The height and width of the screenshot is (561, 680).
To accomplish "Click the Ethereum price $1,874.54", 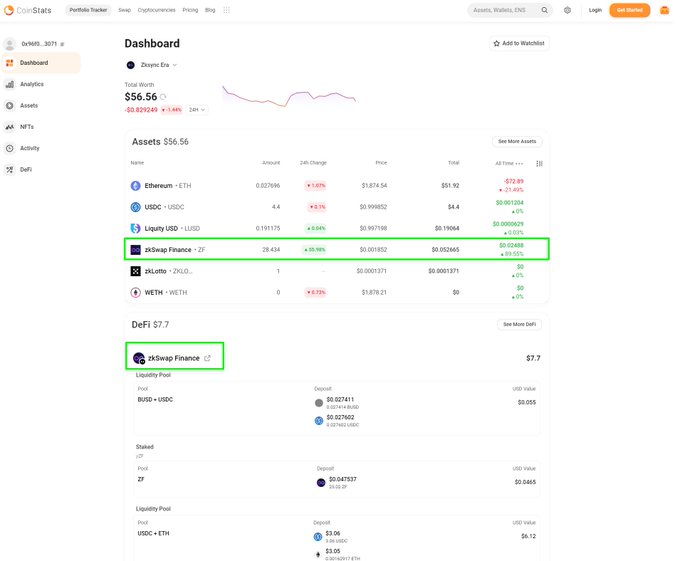I will [374, 186].
